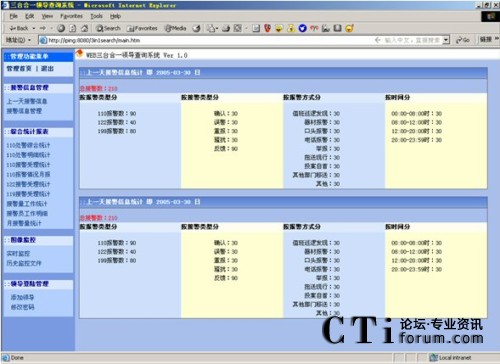Screen dimensions: 500x364
Task: Show browsing History from the toolbar
Action: 197,28
